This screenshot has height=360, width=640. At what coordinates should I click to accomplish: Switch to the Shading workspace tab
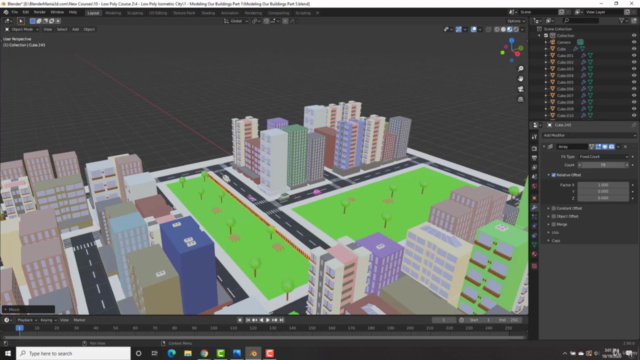208,13
